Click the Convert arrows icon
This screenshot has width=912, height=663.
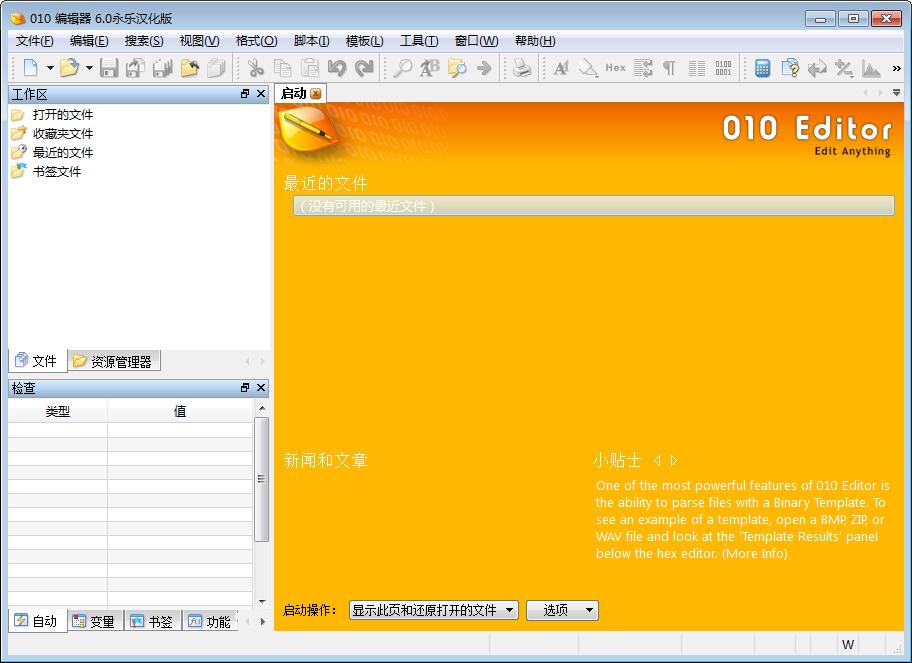pos(817,68)
